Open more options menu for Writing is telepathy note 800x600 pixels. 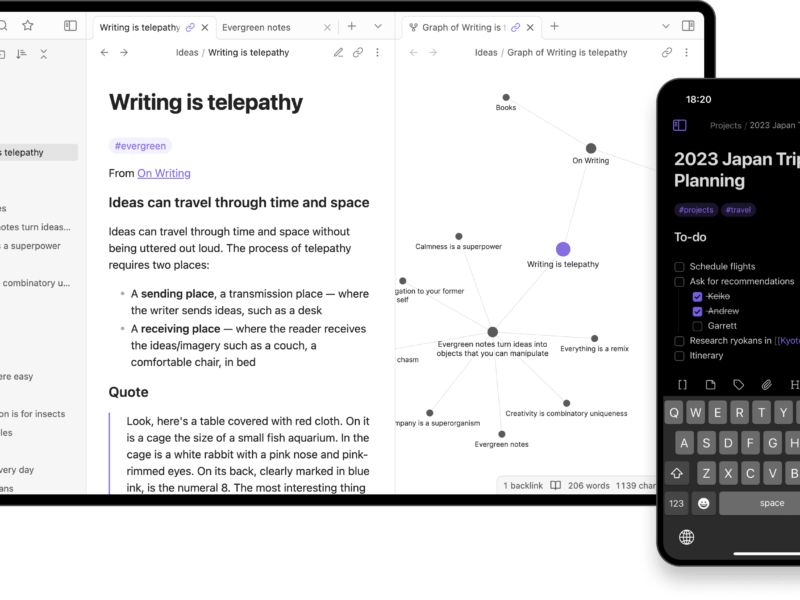point(377,53)
